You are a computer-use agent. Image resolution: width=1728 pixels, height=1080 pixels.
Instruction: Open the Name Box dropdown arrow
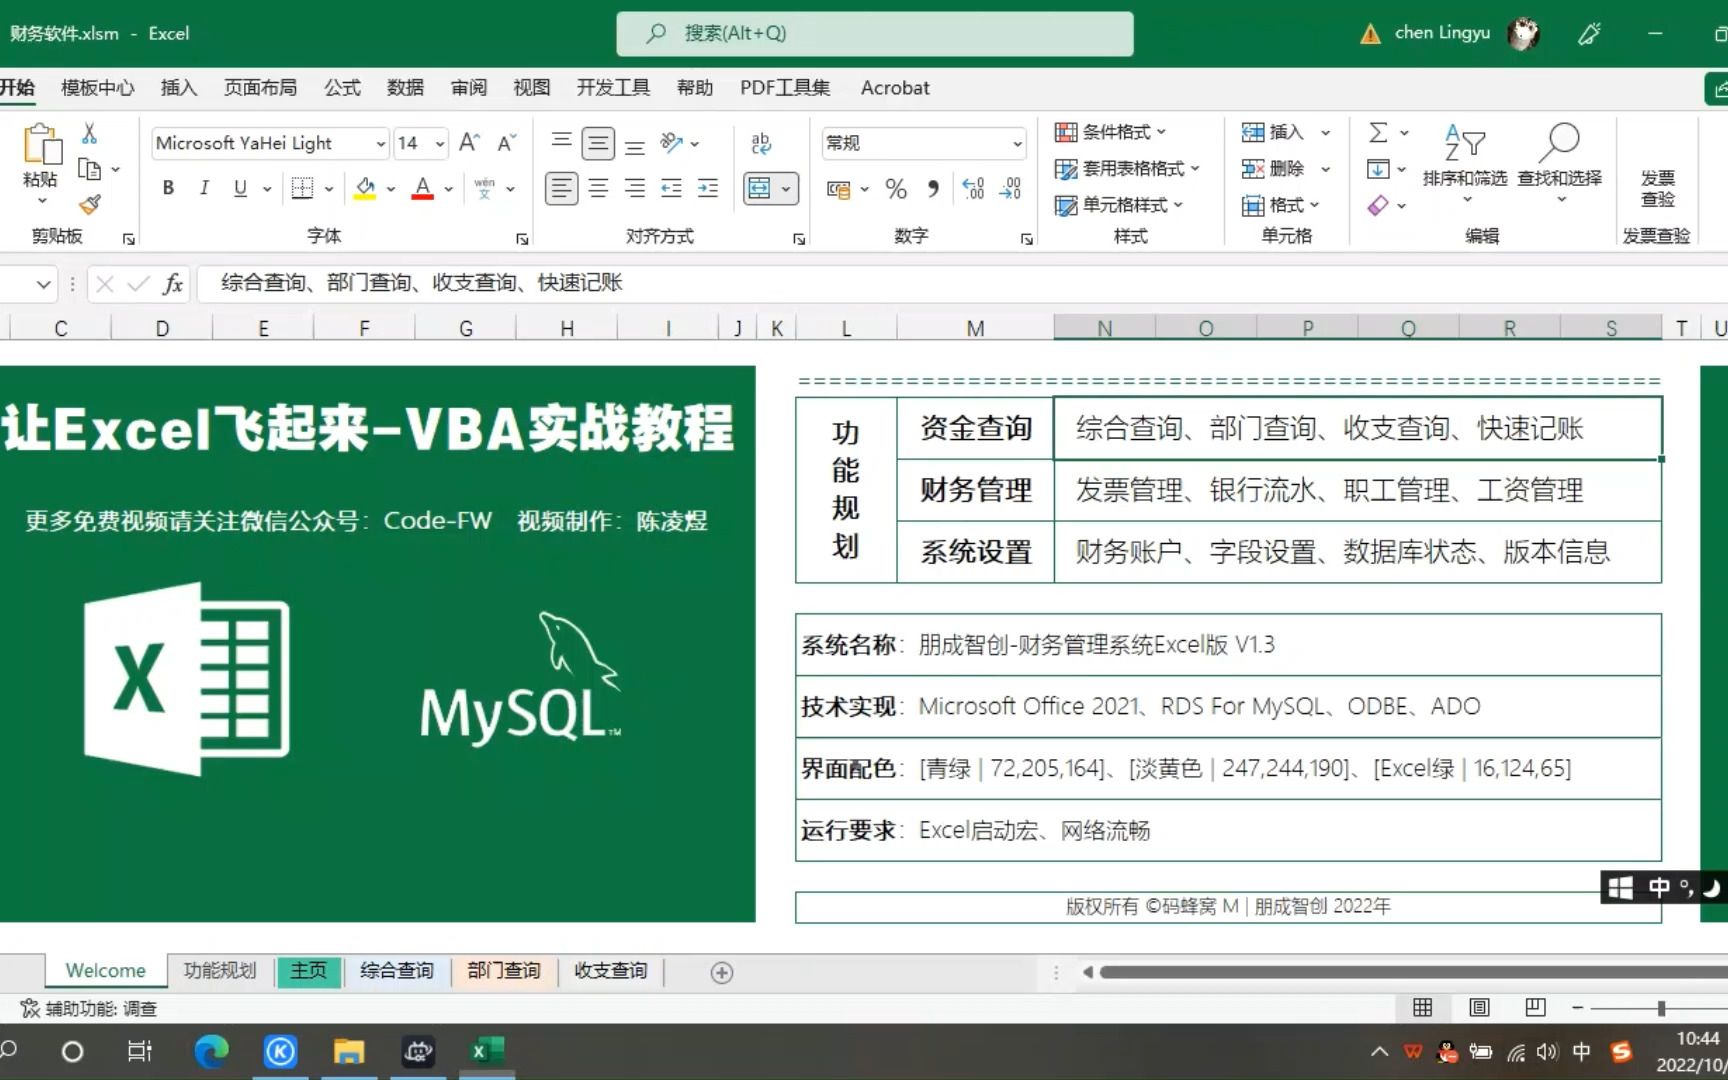click(x=43, y=284)
